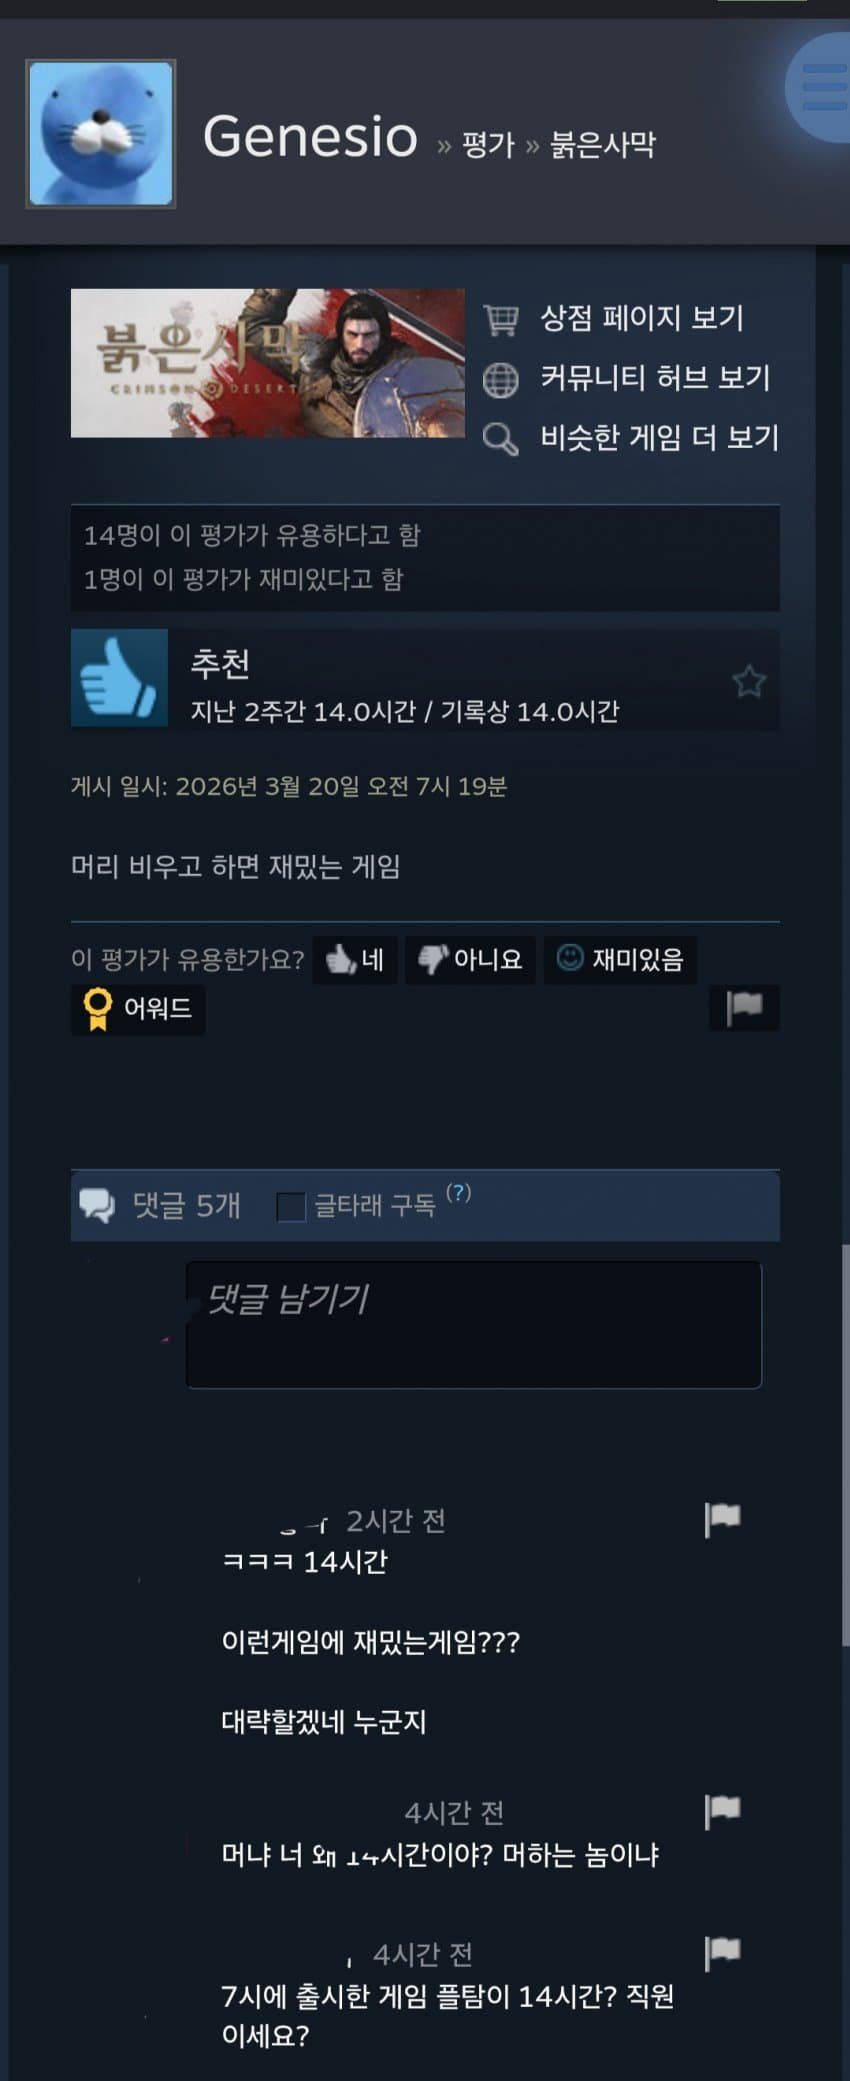Open the Genesio profile link
Viewport: 850px width, 2081px height.
(310, 137)
